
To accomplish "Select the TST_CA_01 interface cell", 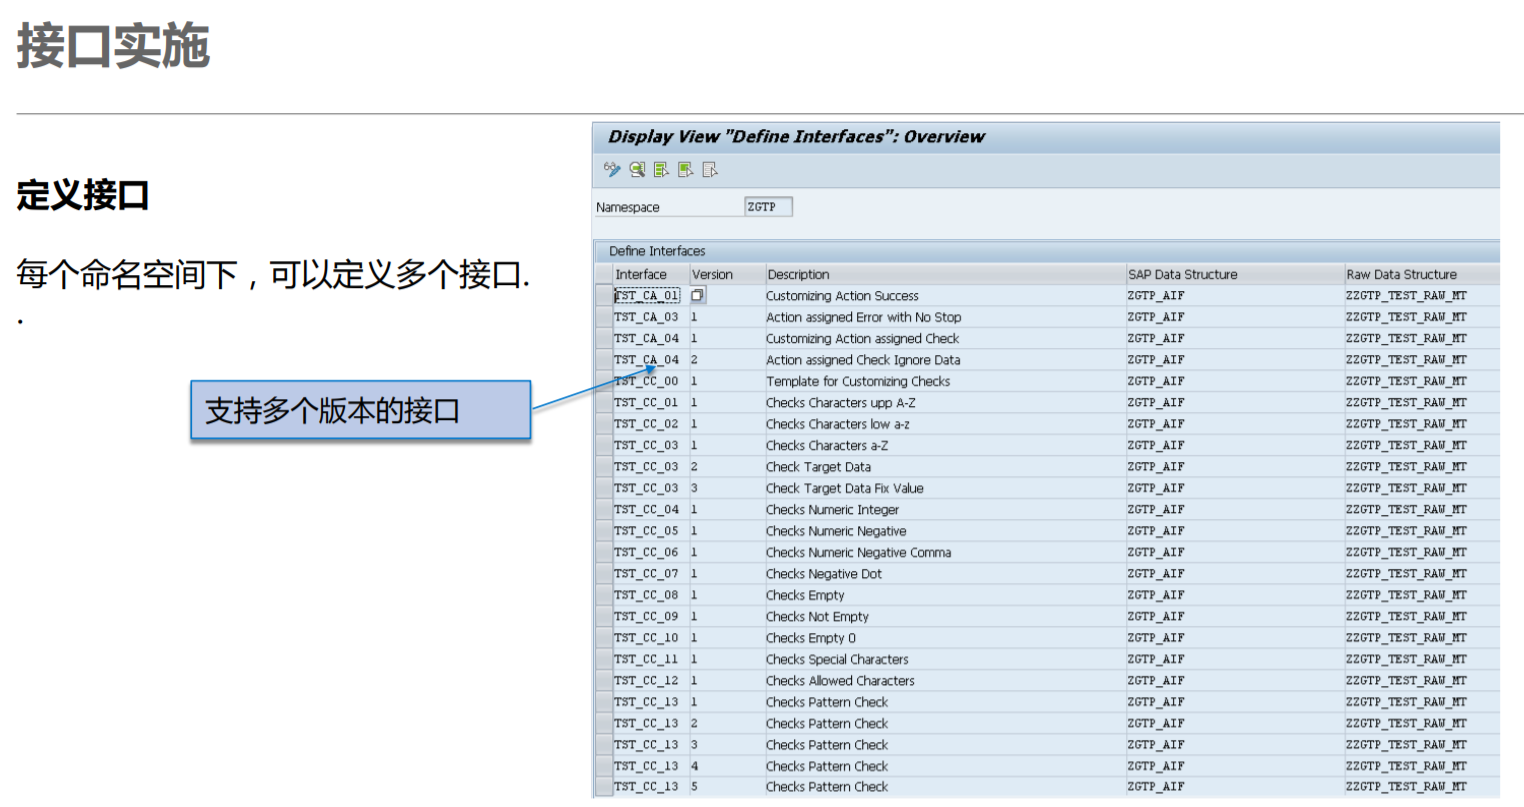I will 647,295.
